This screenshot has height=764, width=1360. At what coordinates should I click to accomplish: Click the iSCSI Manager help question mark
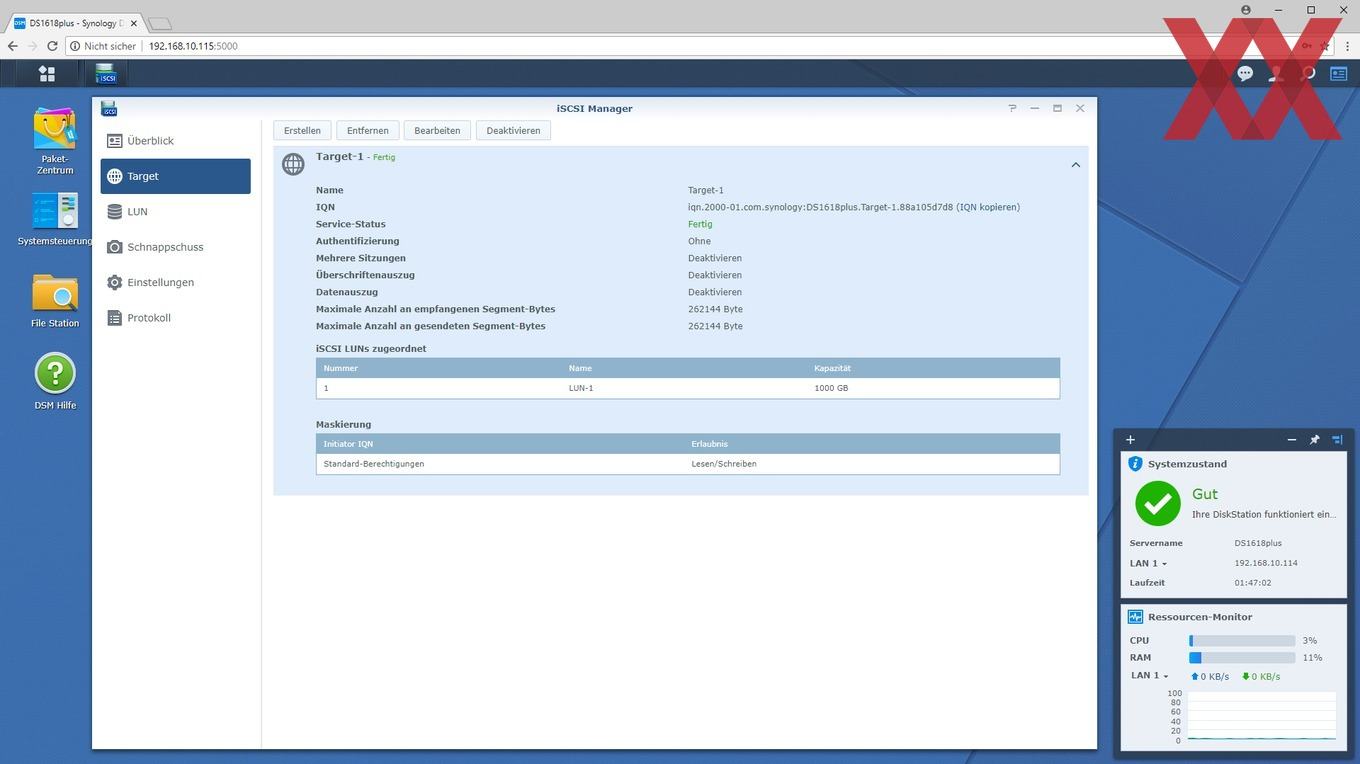pos(1012,108)
